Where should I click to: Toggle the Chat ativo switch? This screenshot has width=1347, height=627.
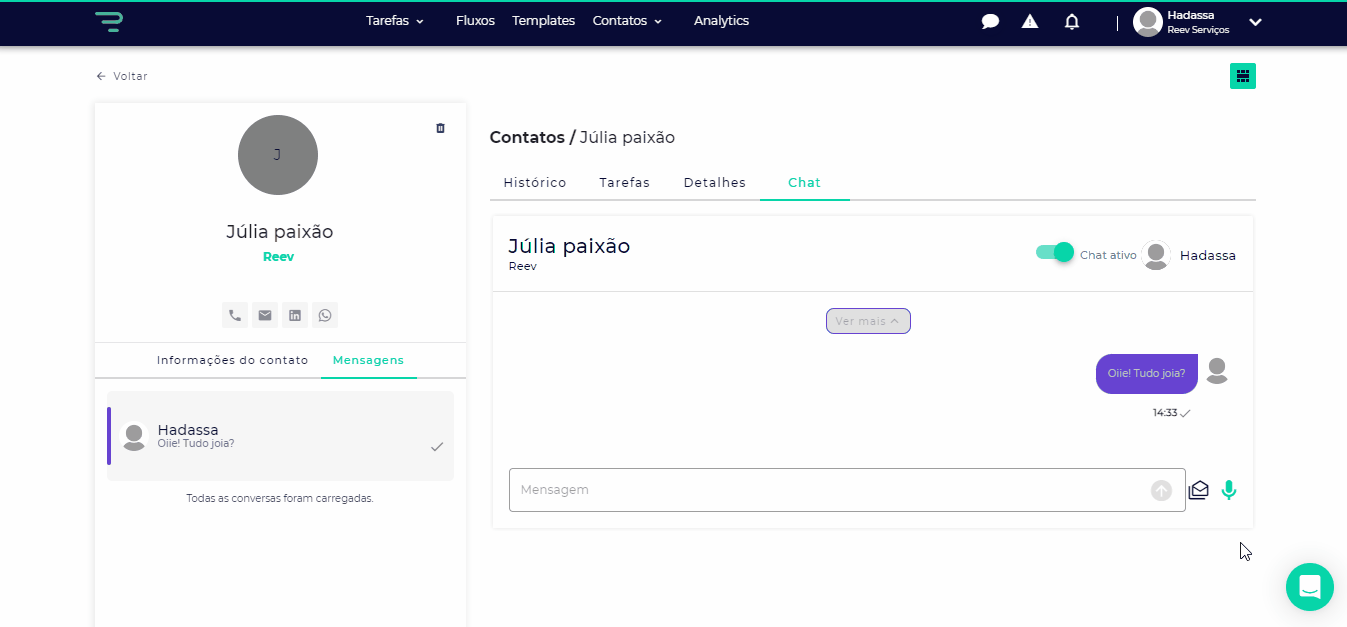coord(1055,252)
